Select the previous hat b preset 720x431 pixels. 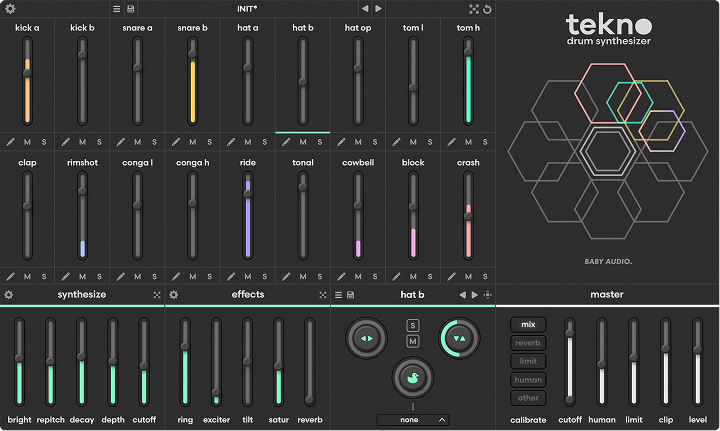[462, 295]
